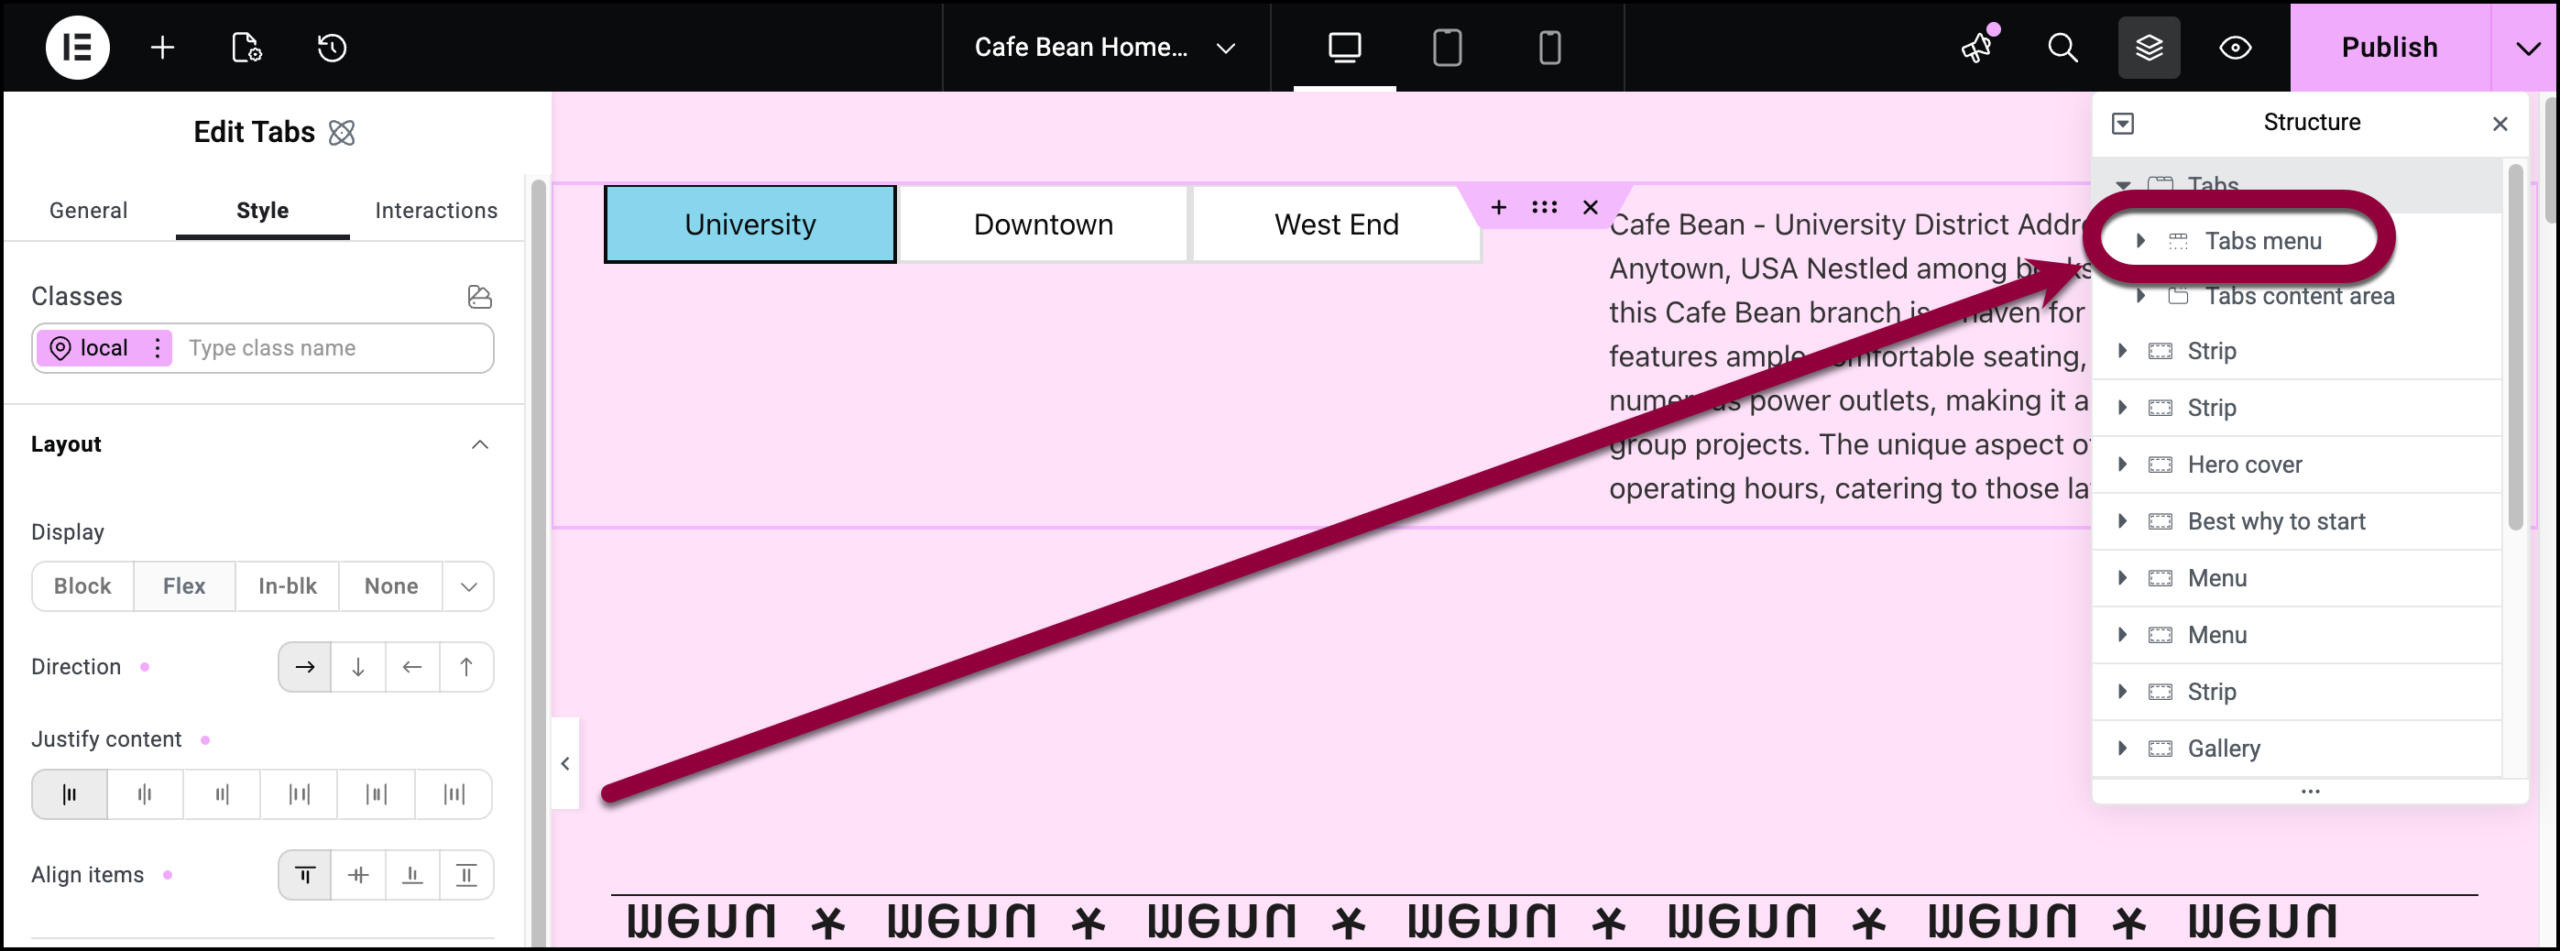Image resolution: width=2560 pixels, height=951 pixels.
Task: Open the Interactions tab
Action: pos(436,210)
